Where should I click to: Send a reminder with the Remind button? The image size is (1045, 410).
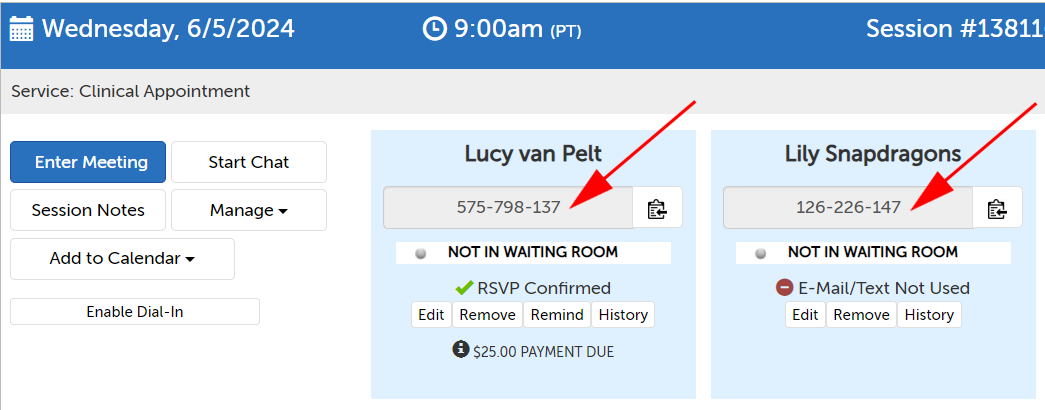(x=557, y=315)
